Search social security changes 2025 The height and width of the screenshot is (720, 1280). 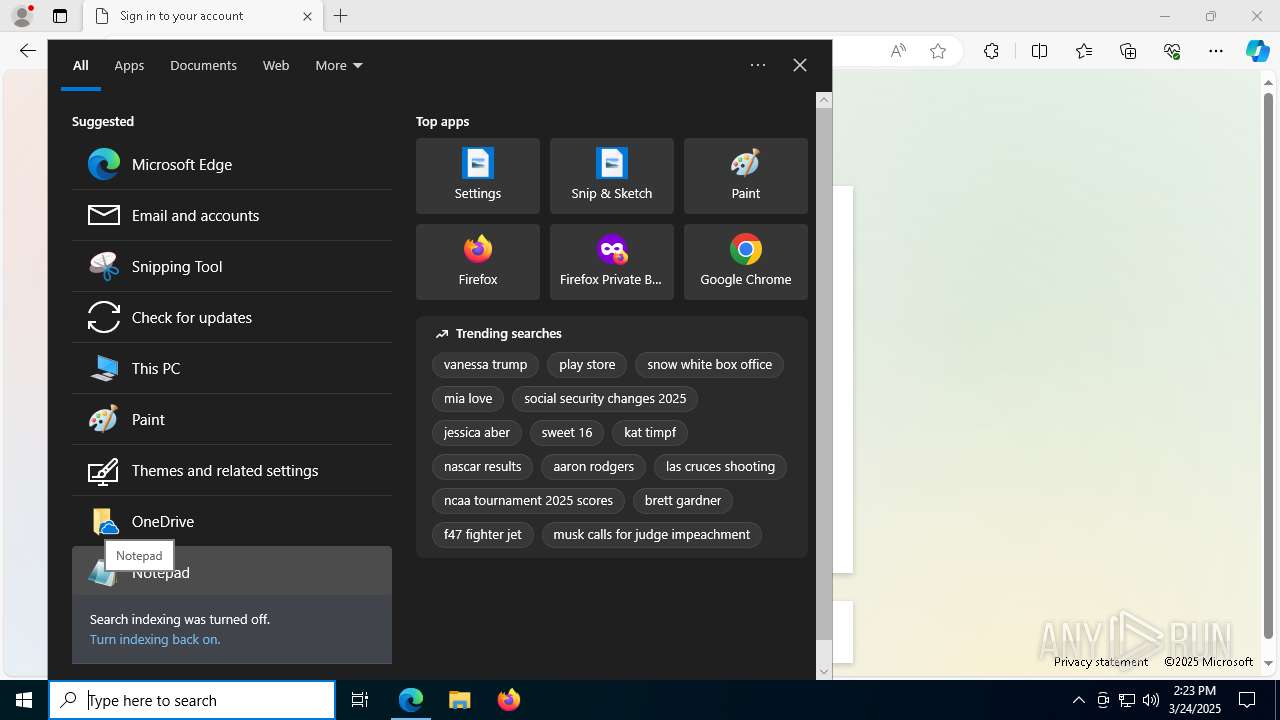[x=605, y=399]
